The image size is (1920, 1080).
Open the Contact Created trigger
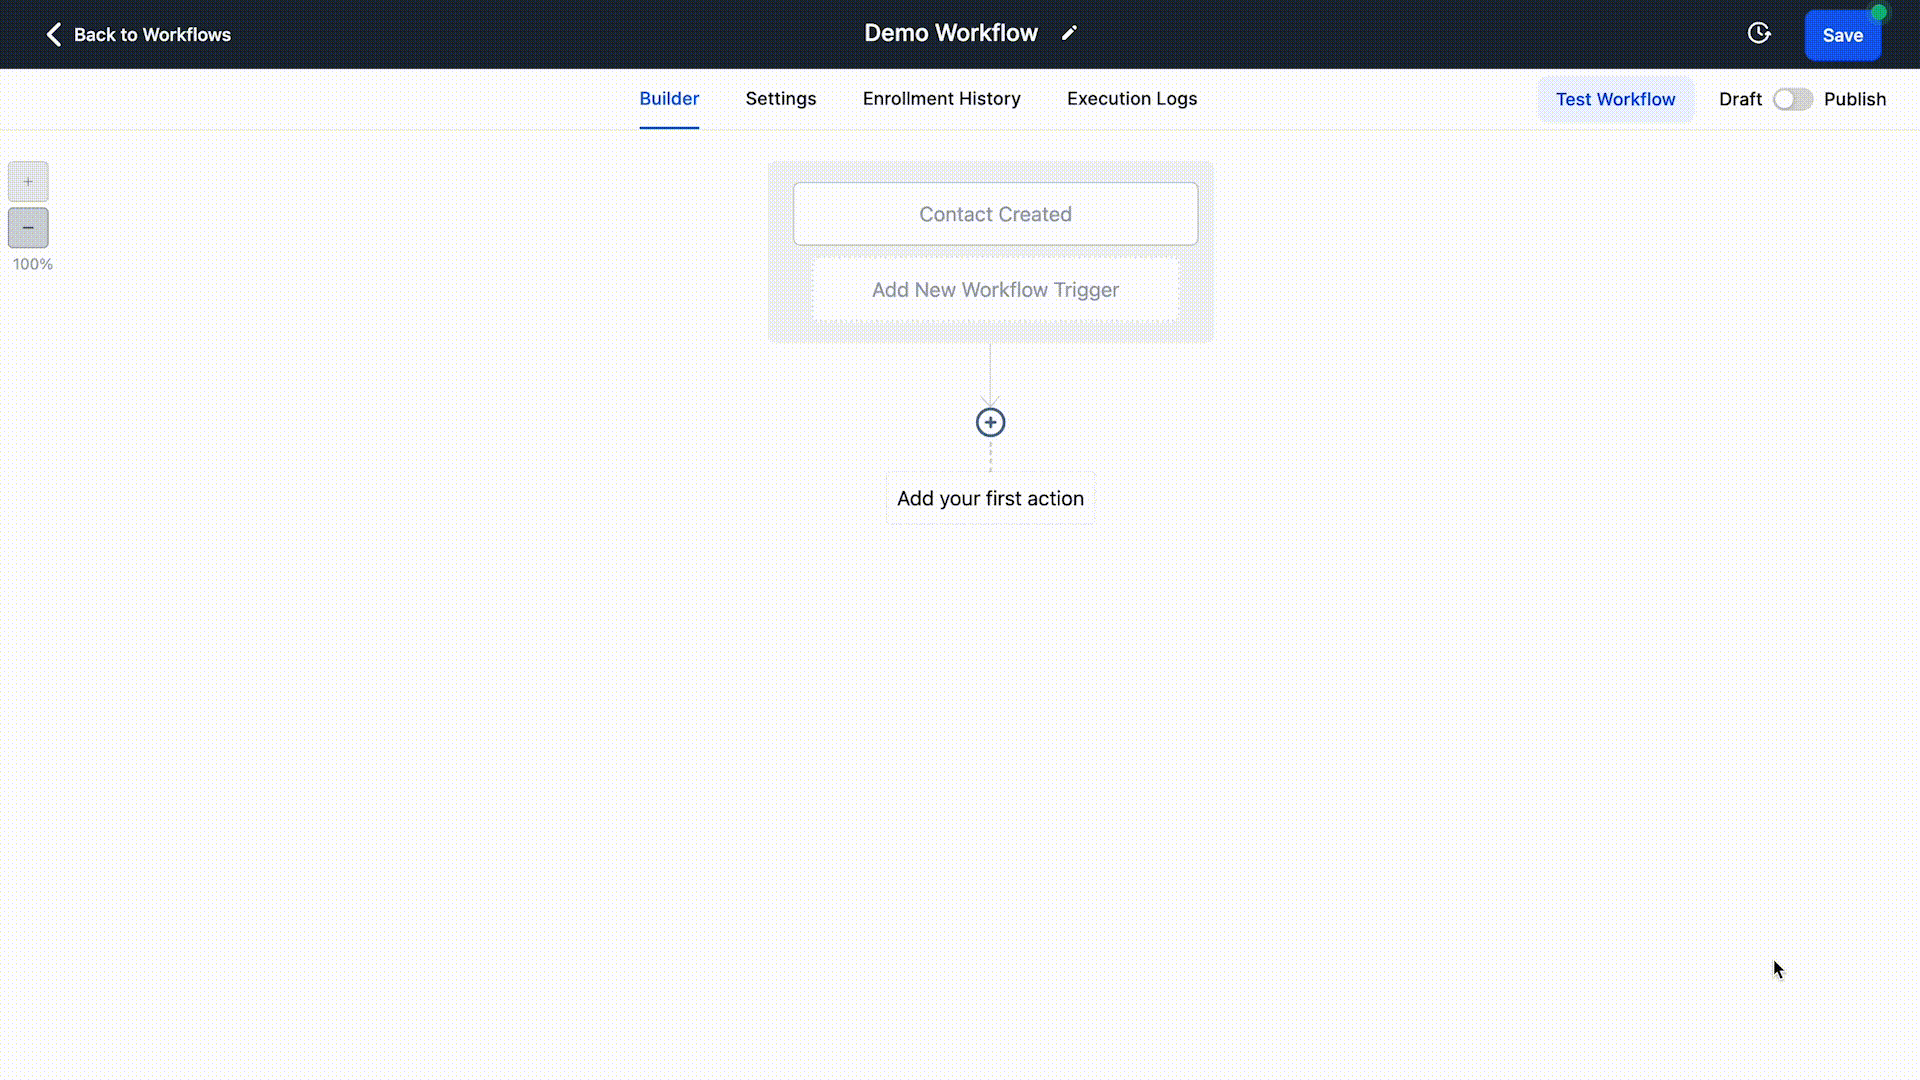pyautogui.click(x=995, y=214)
